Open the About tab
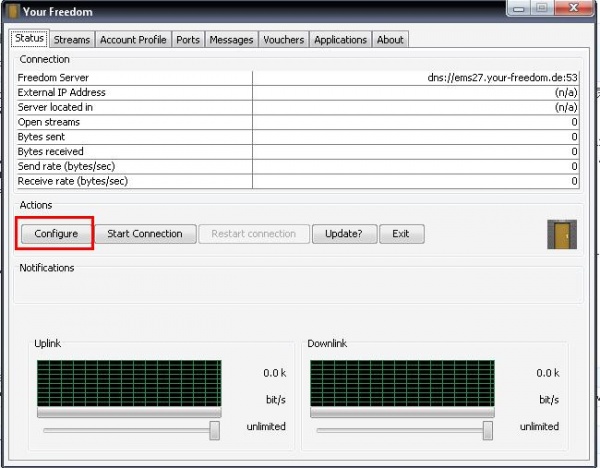This screenshot has height=468, width=600. pyautogui.click(x=390, y=39)
